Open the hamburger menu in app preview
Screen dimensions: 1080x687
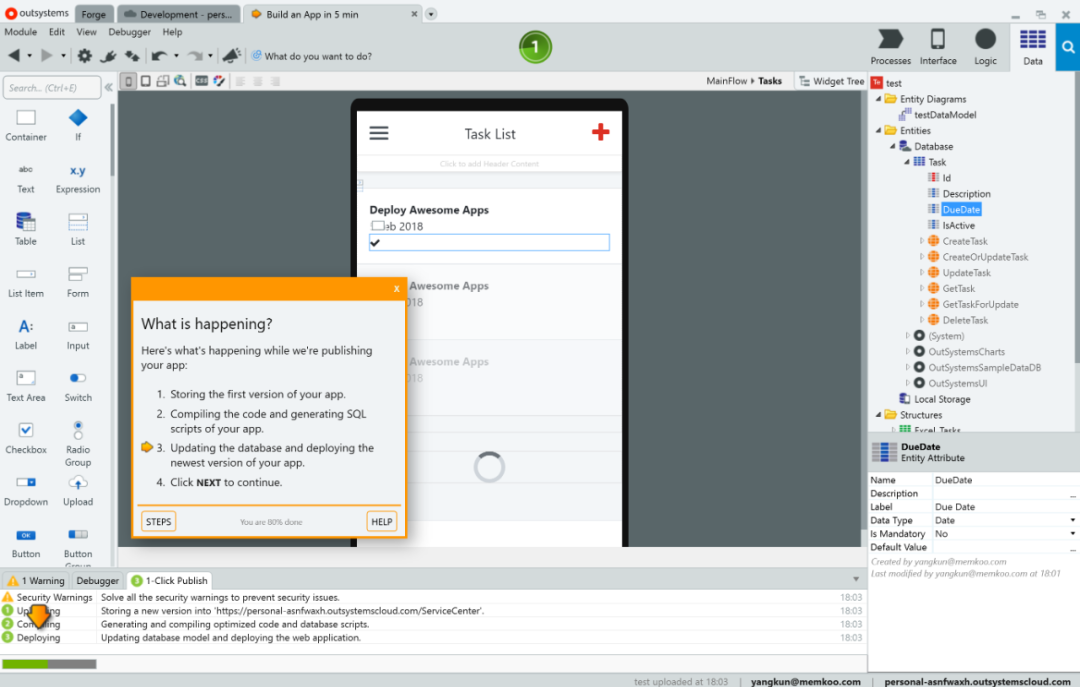[x=379, y=133]
